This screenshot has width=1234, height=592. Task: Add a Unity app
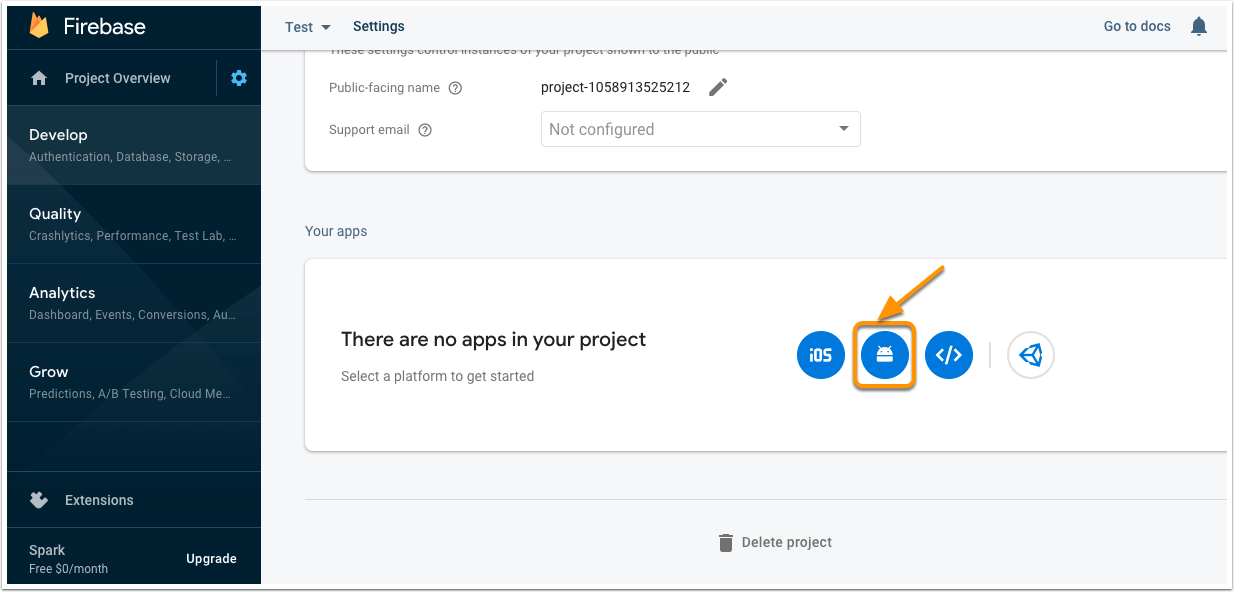pos(1031,355)
